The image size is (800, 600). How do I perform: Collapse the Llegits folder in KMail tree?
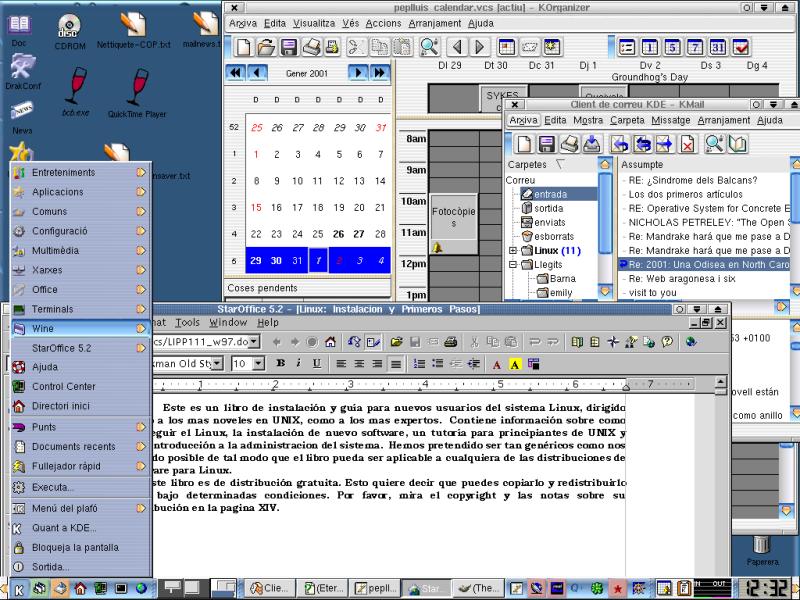pyautogui.click(x=513, y=265)
